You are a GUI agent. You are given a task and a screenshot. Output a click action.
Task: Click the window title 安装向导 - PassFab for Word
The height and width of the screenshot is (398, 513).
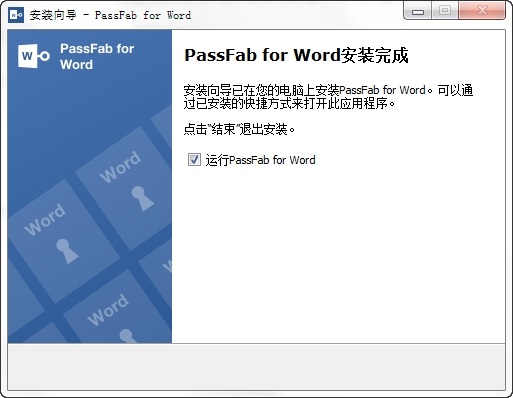tap(110, 15)
